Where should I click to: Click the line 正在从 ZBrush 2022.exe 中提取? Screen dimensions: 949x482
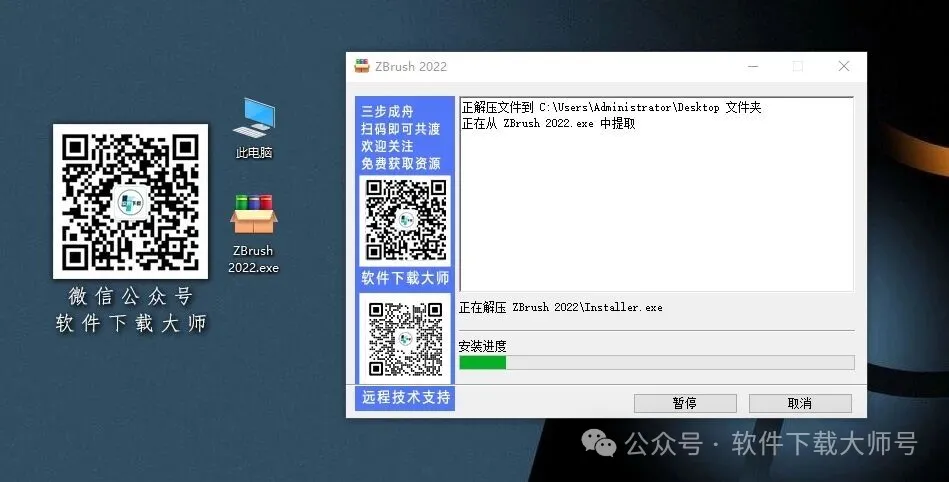(548, 124)
